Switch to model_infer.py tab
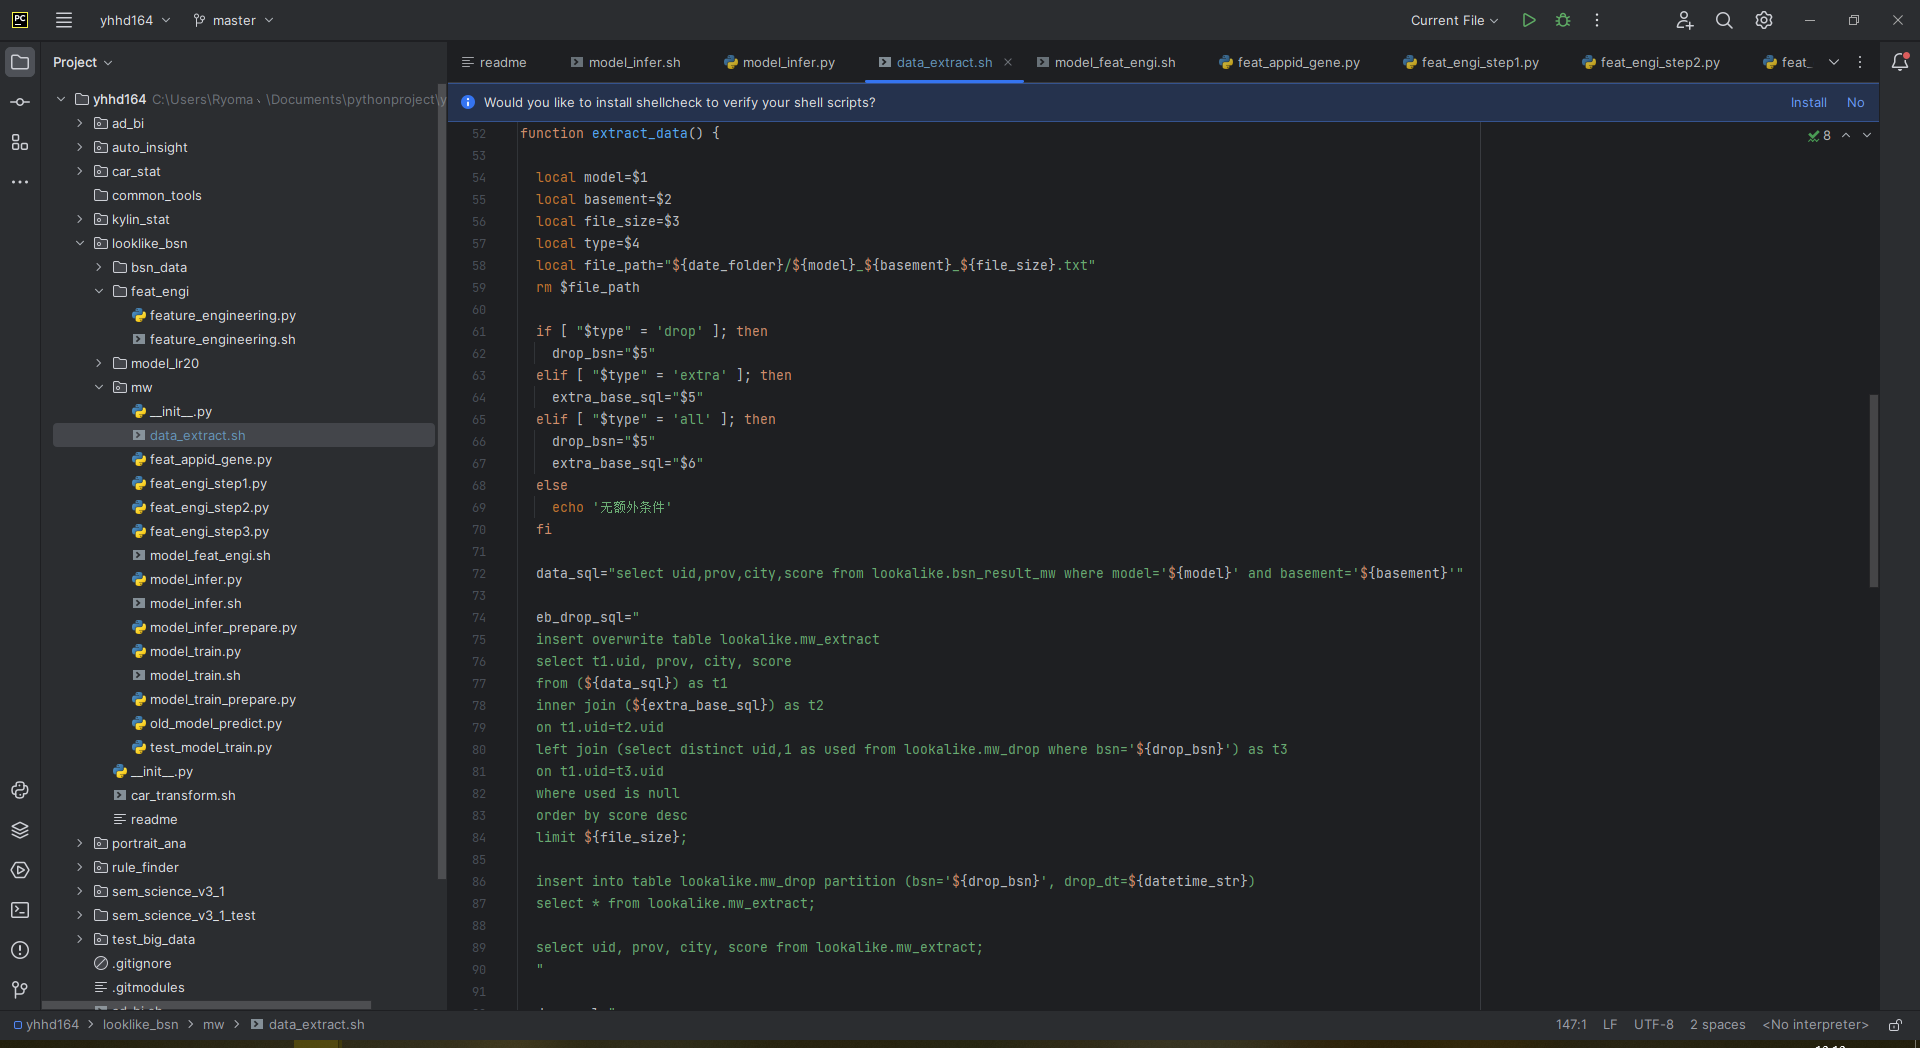 (x=780, y=62)
